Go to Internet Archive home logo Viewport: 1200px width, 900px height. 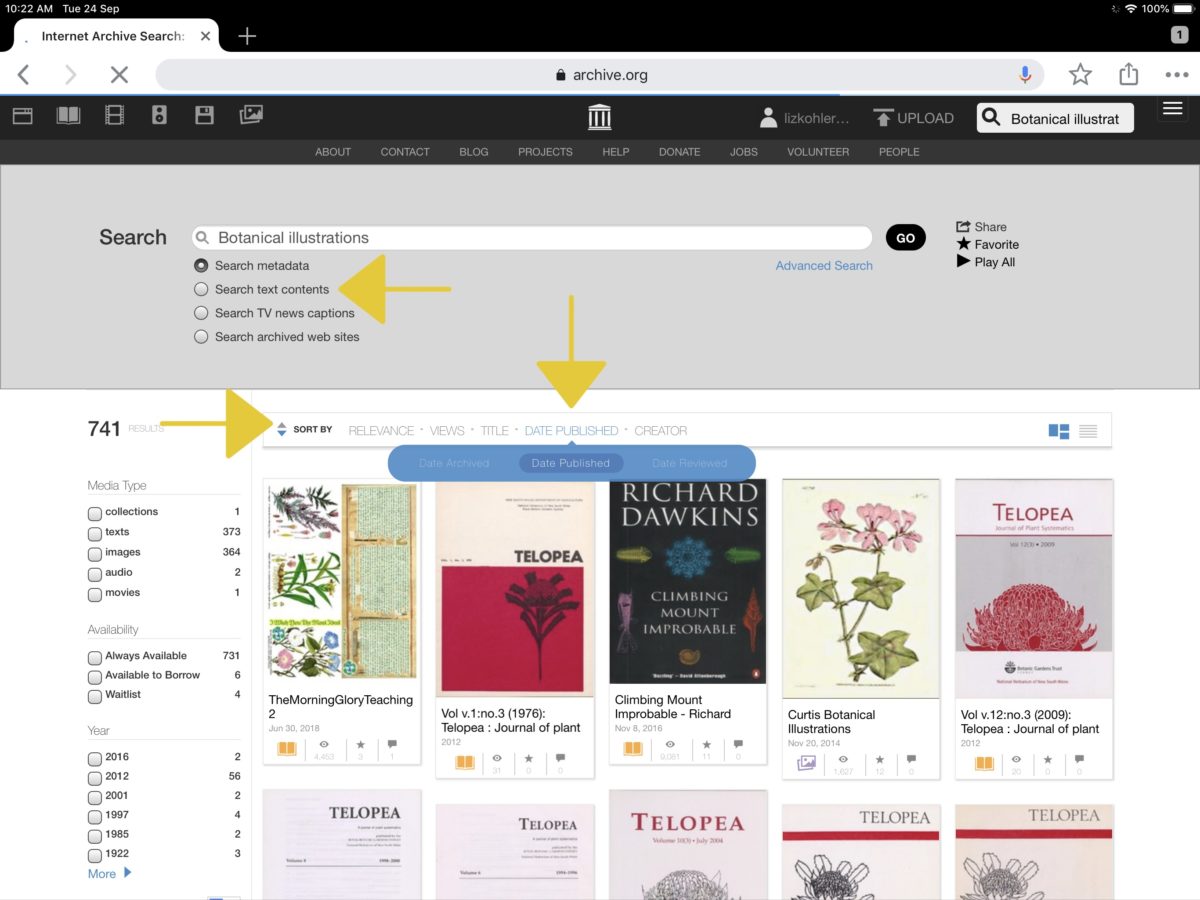click(x=599, y=117)
